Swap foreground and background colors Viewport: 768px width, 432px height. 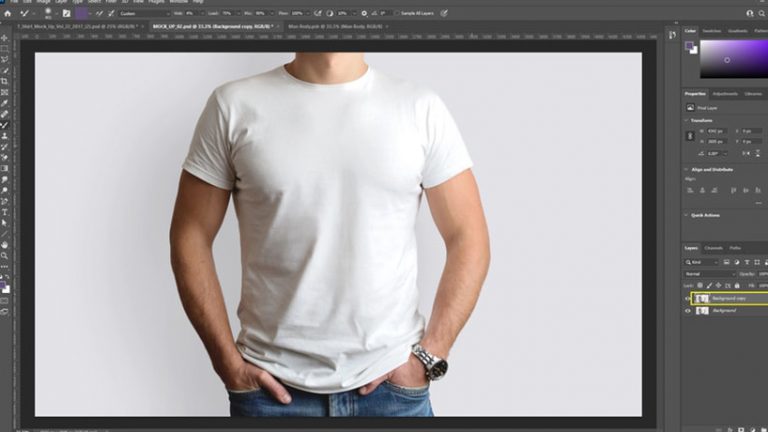tap(7, 277)
